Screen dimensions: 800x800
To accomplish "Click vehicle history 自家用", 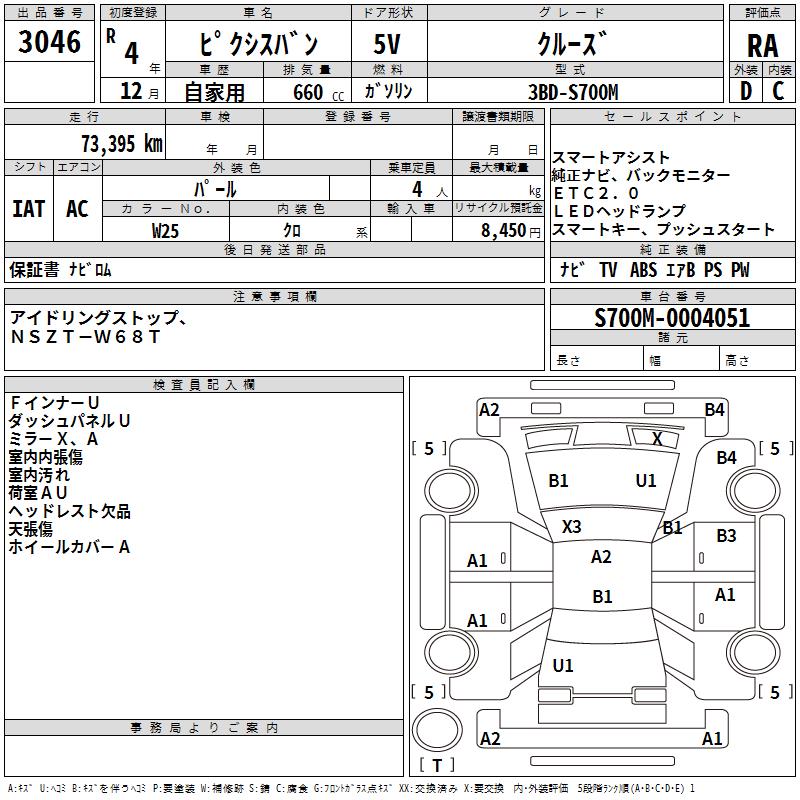I will pyautogui.click(x=214, y=92).
